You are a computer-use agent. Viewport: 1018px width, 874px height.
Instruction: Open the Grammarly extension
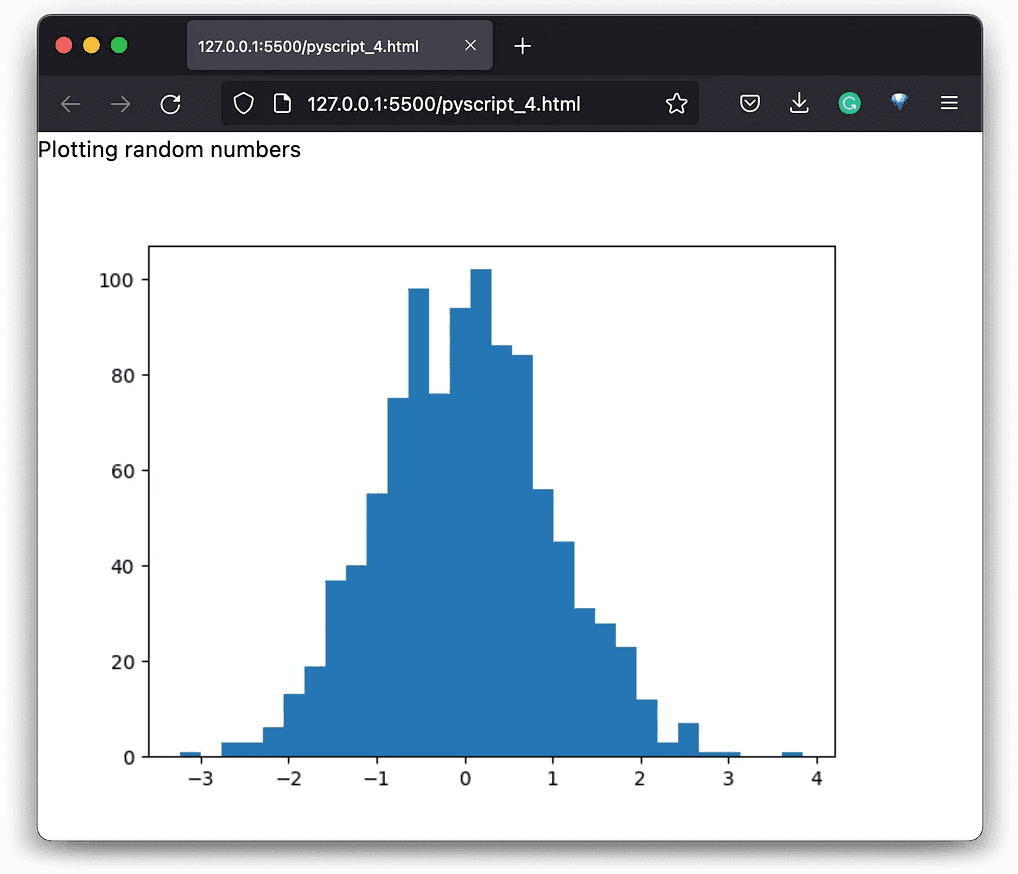pos(849,103)
